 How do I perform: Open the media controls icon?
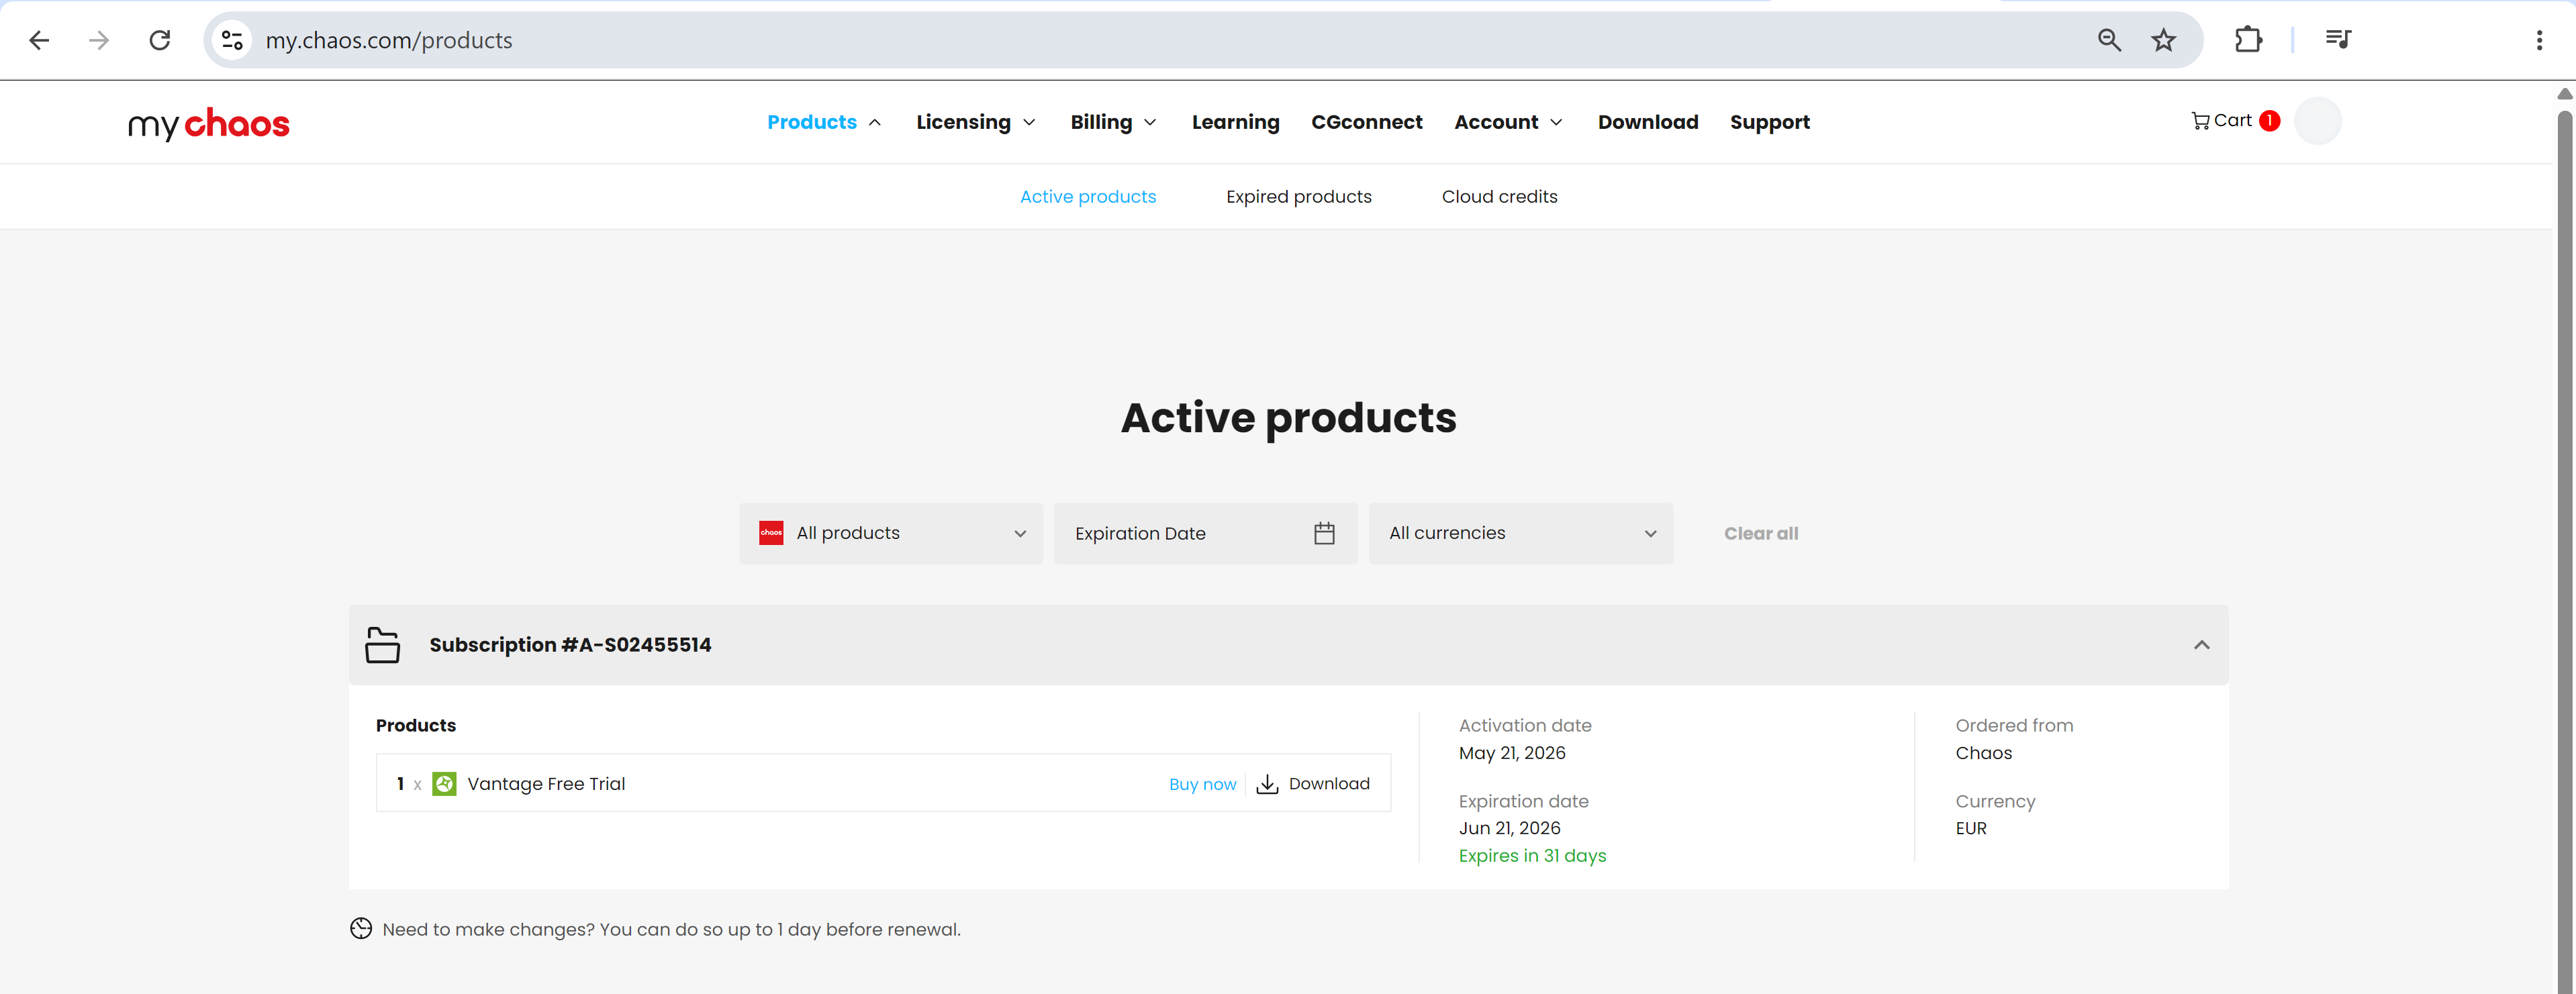(2338, 40)
